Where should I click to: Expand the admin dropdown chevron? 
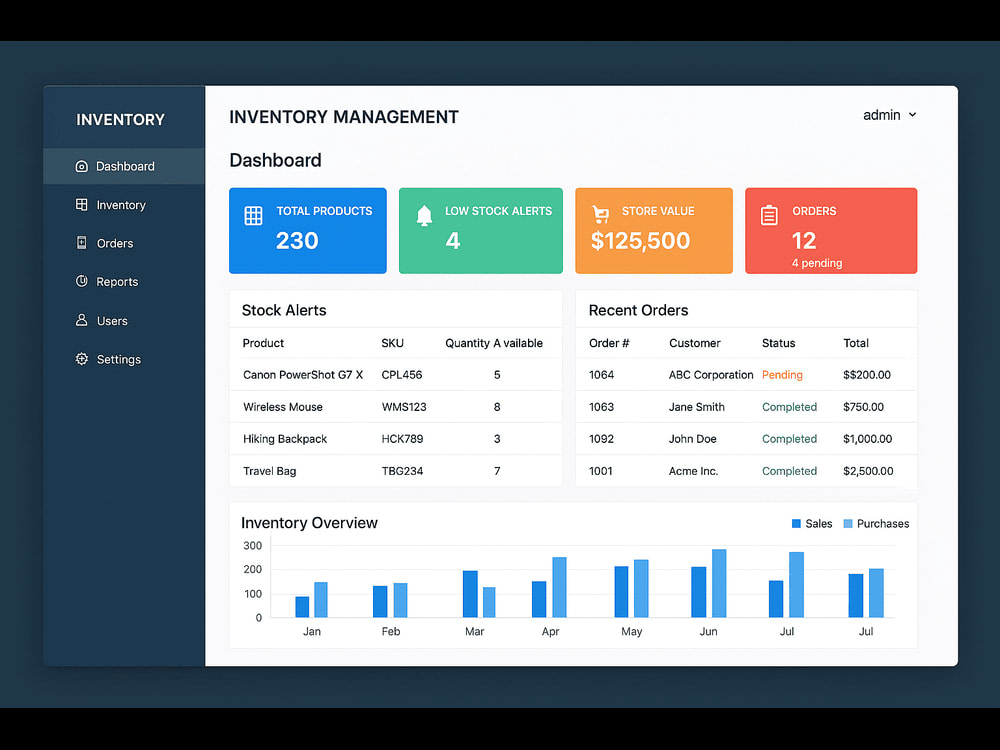[913, 115]
